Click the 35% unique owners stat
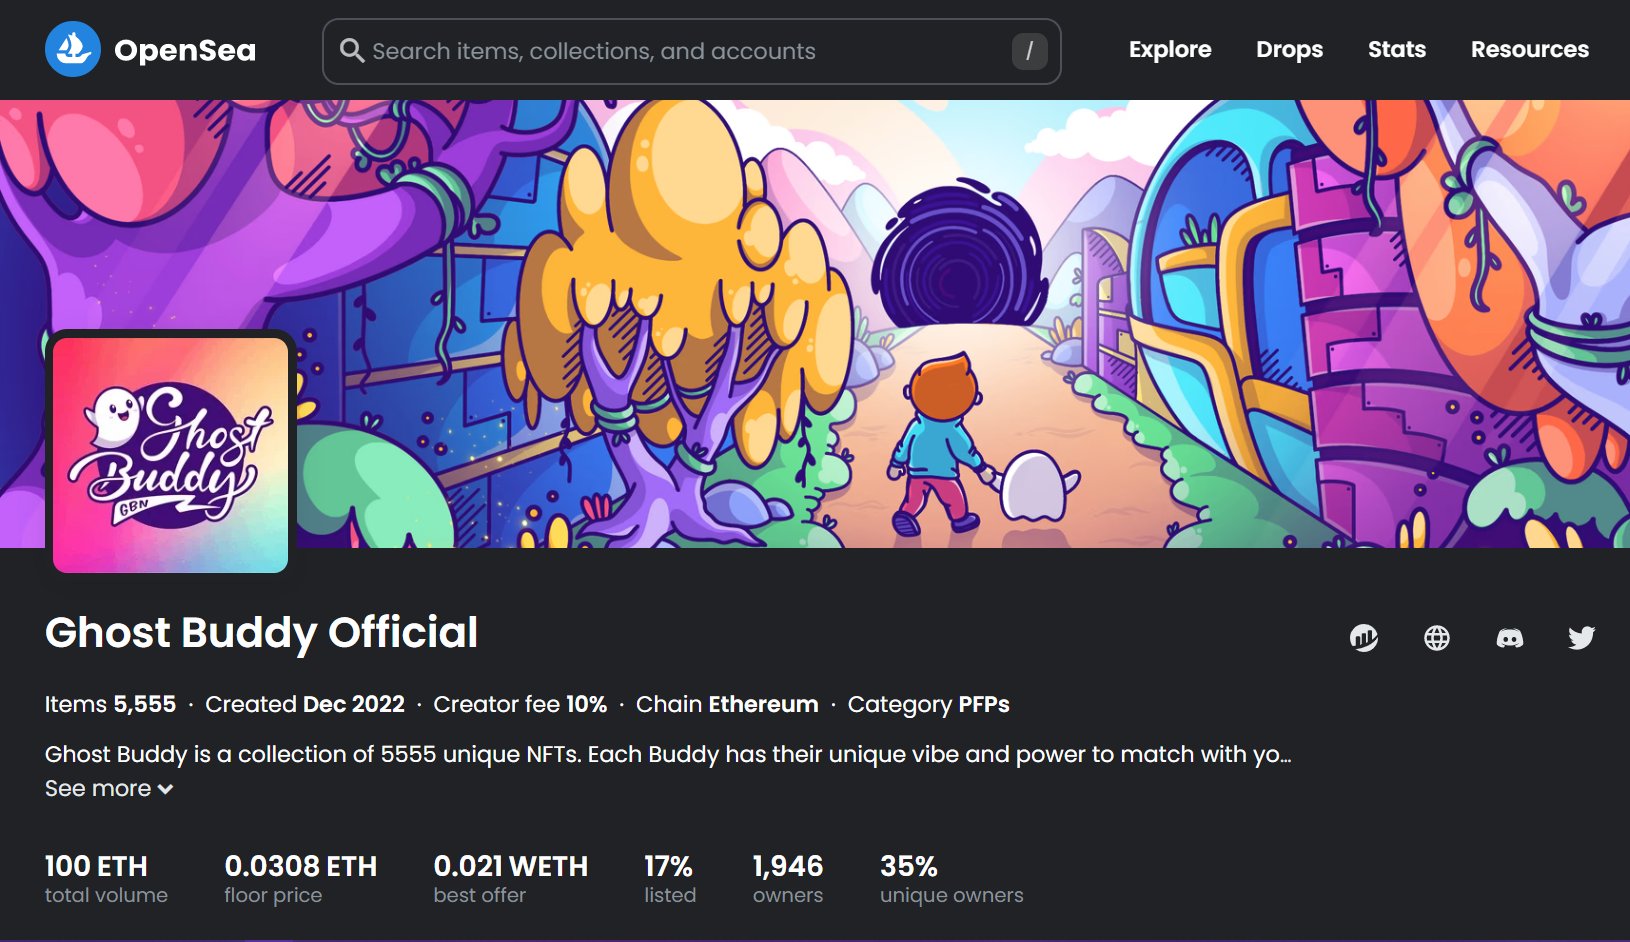Screen dimensions: 1630x942 (952, 879)
